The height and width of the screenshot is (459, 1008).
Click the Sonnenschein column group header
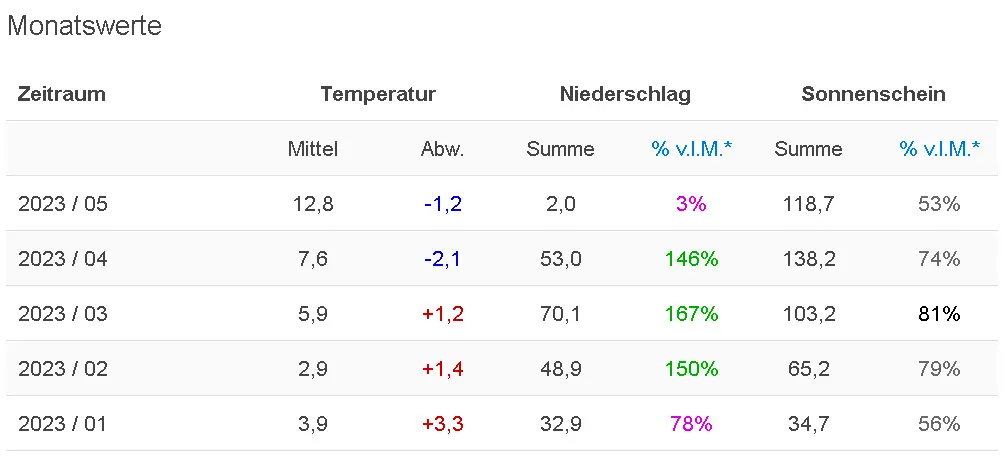873,95
